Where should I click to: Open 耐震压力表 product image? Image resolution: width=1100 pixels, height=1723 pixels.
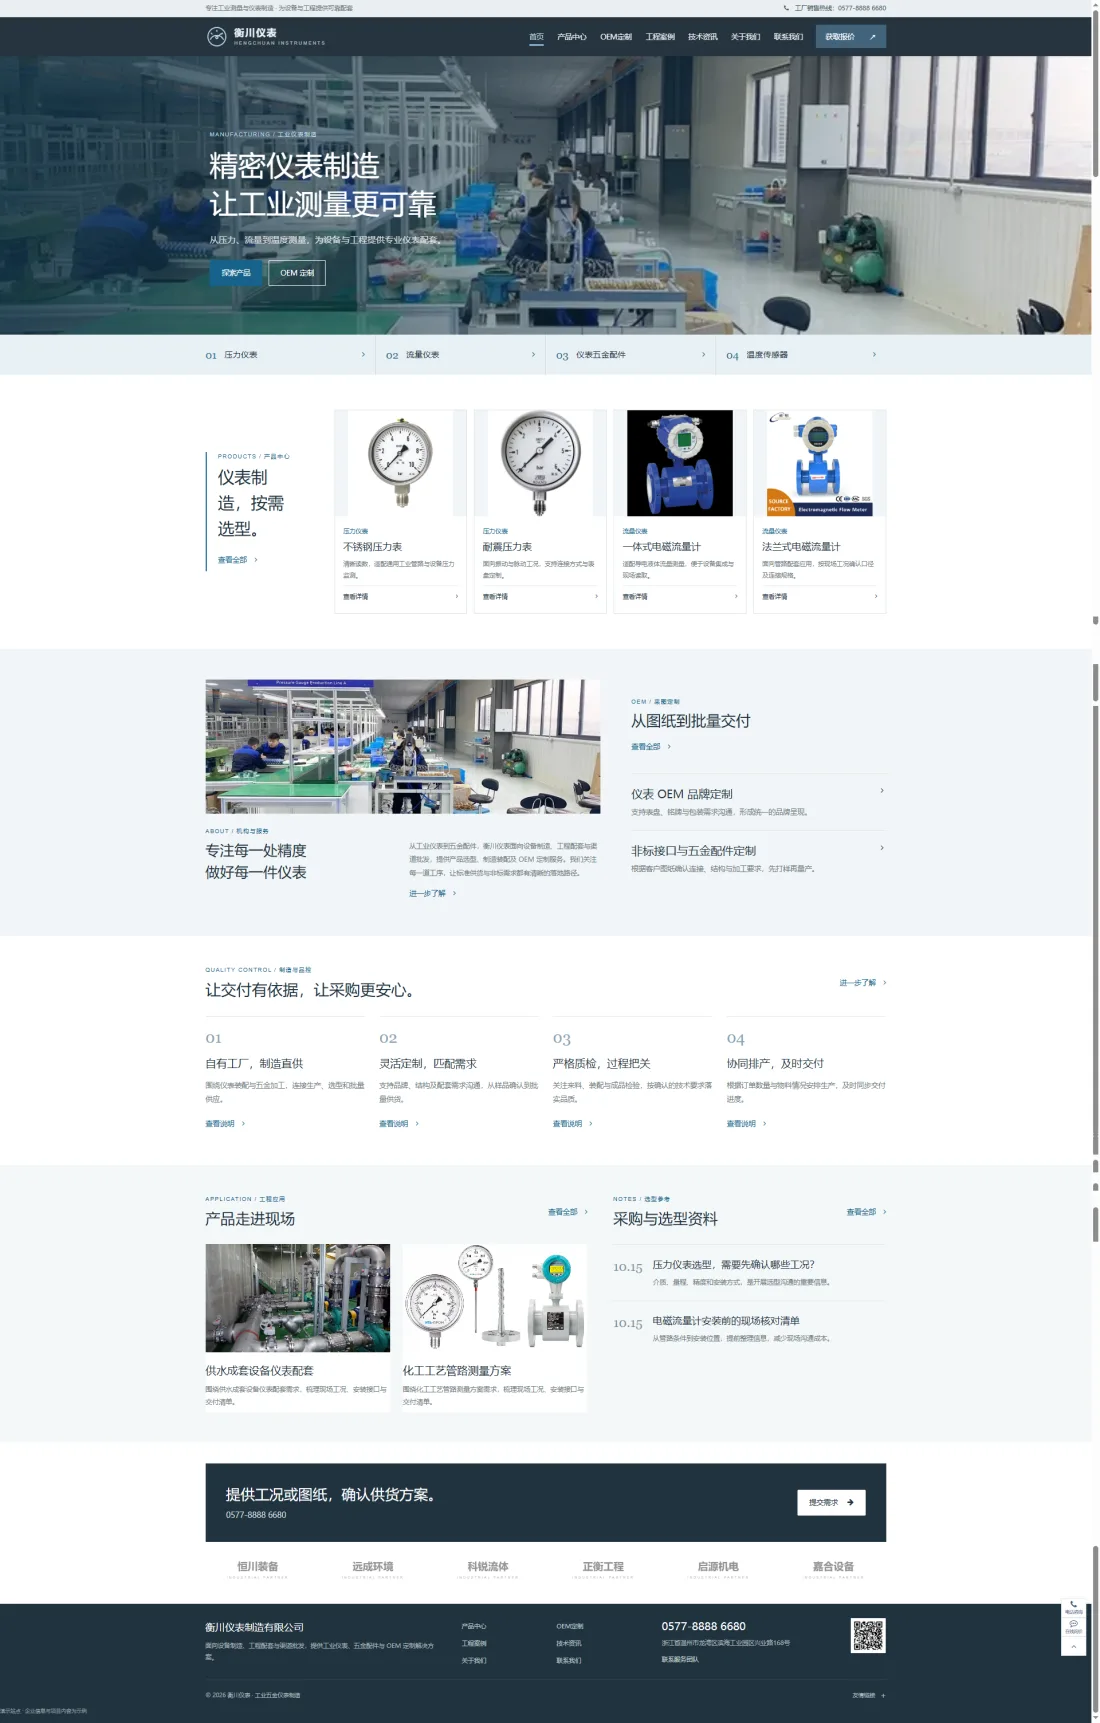click(540, 463)
